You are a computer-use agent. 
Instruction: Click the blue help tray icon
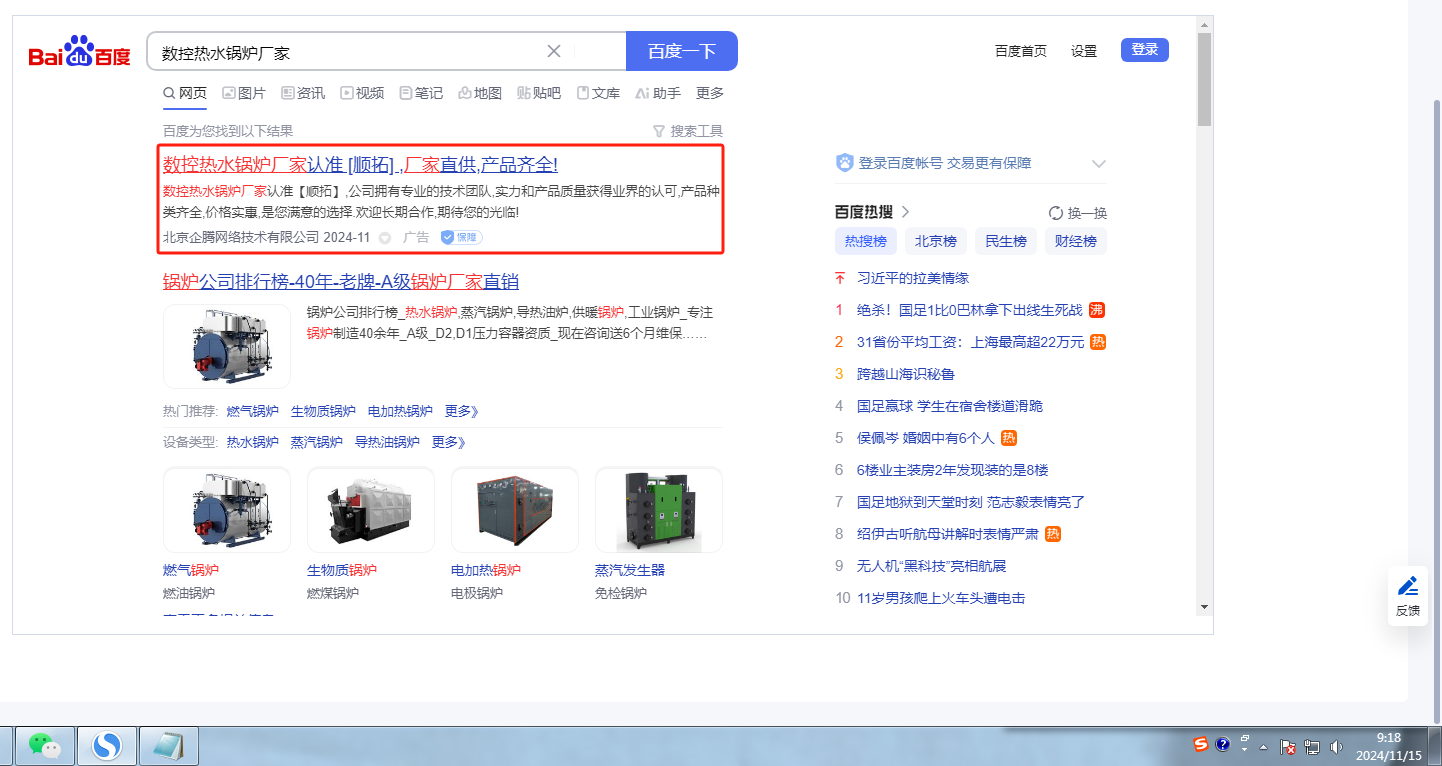1222,744
